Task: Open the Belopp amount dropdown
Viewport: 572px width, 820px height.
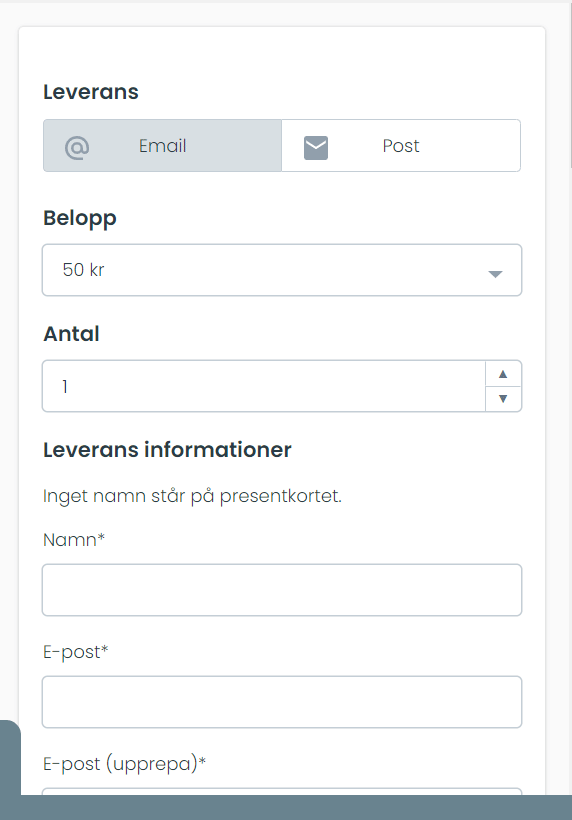Action: 282,270
